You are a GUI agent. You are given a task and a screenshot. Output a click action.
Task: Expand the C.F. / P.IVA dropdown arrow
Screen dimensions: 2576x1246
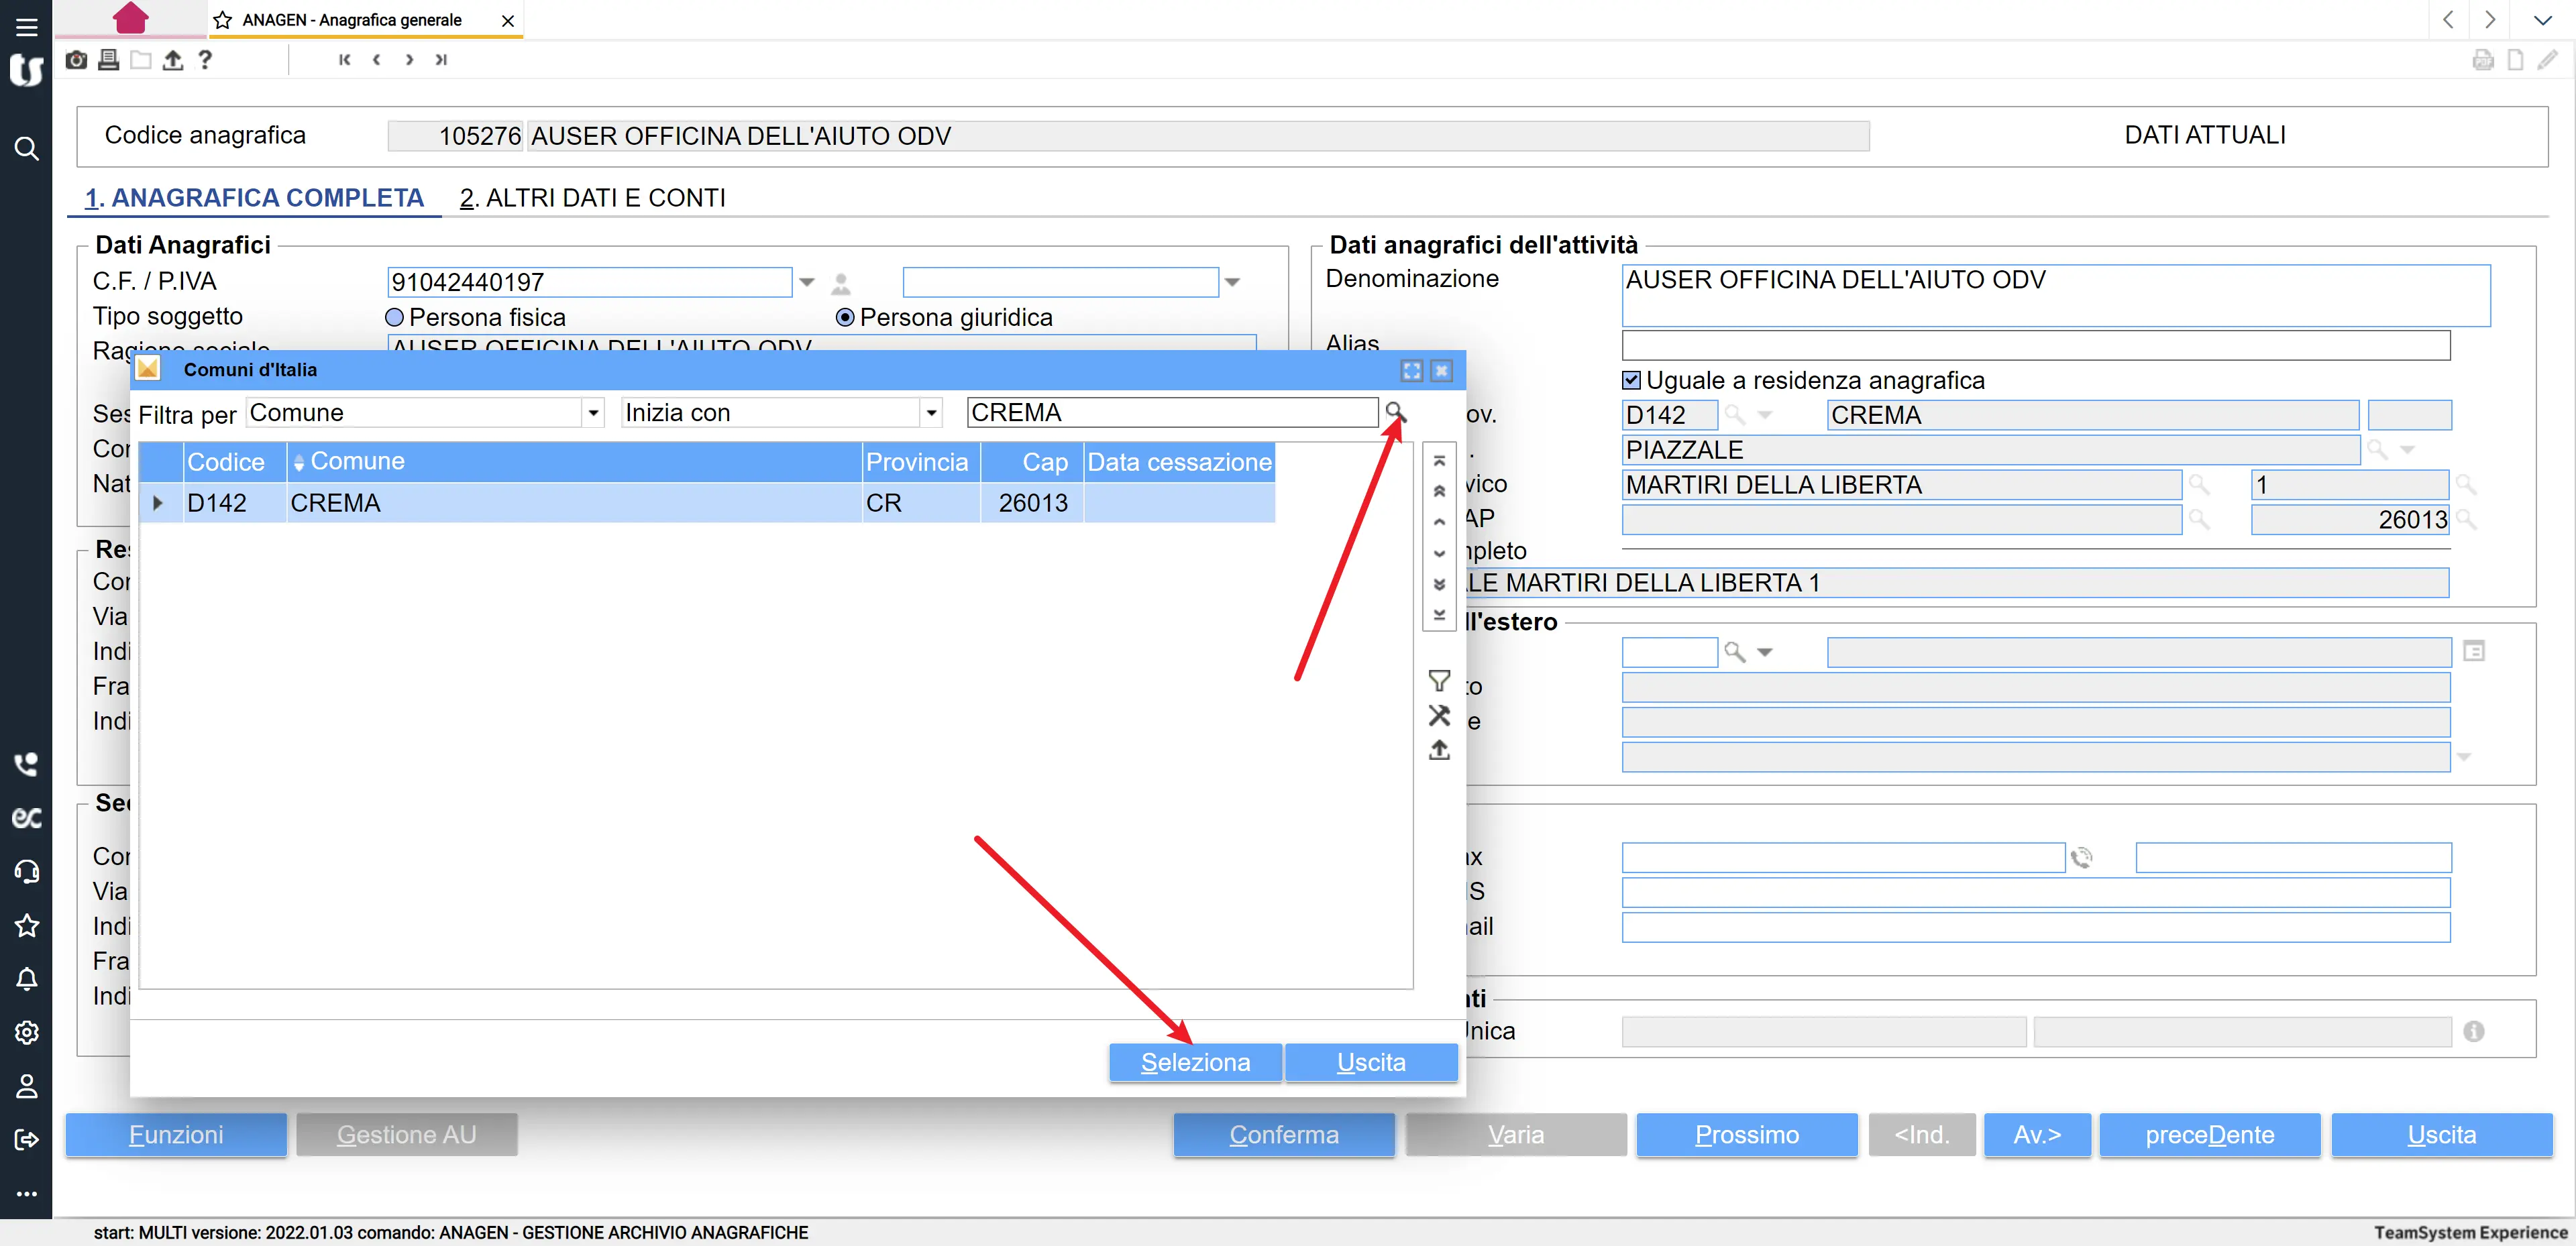tap(807, 282)
